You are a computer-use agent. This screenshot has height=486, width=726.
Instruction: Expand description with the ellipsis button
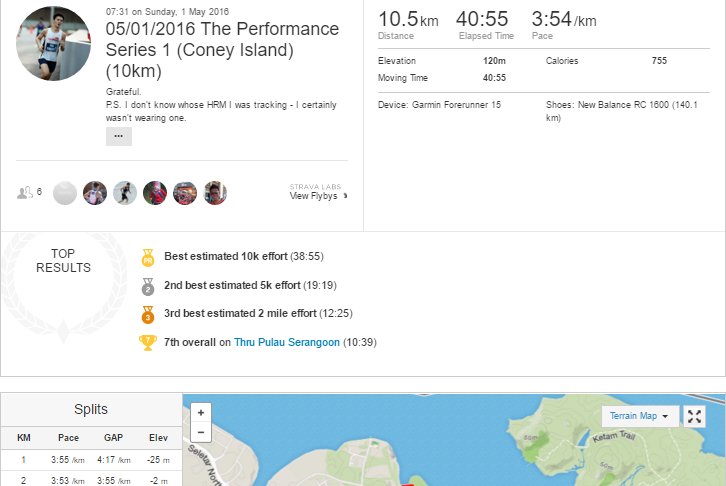tap(119, 137)
